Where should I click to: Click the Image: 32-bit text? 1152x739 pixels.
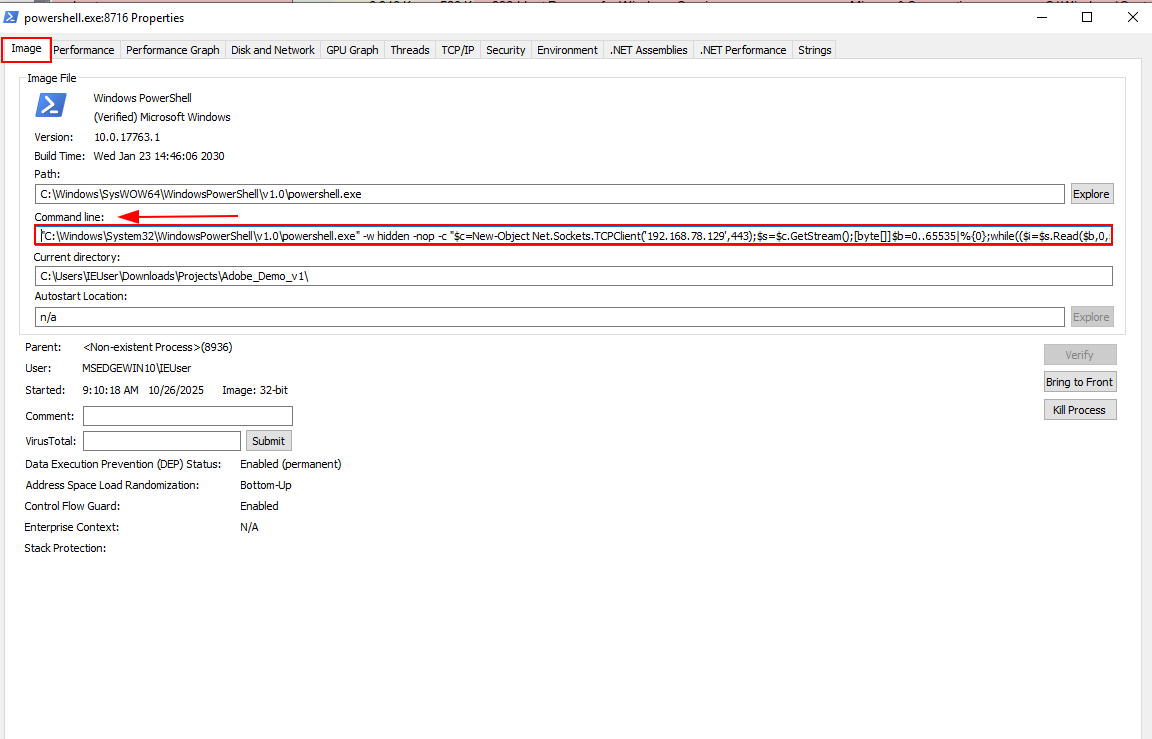coord(255,390)
